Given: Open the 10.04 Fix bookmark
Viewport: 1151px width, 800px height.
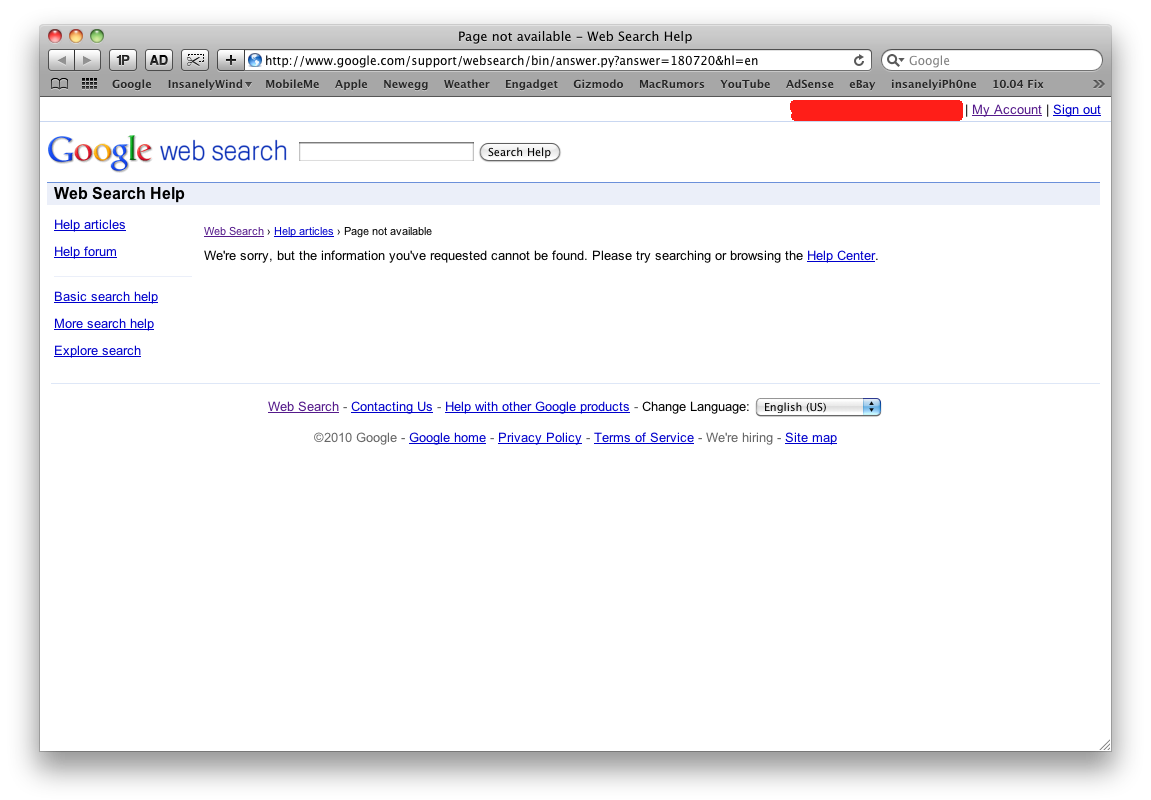Looking at the screenshot, I should pyautogui.click(x=1017, y=84).
